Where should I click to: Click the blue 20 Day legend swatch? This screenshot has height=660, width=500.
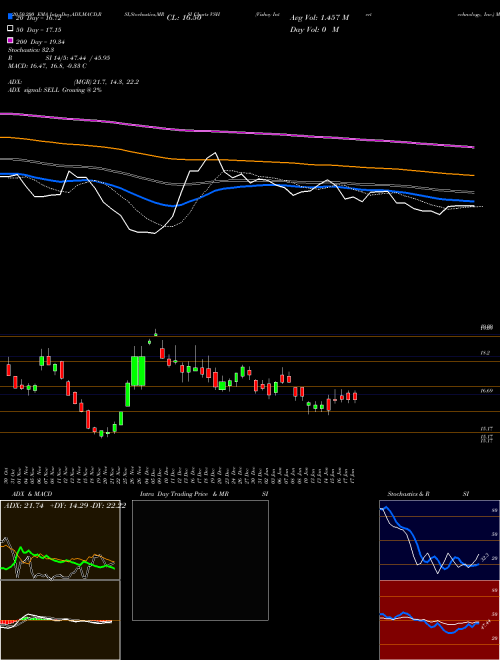pos(10,18)
